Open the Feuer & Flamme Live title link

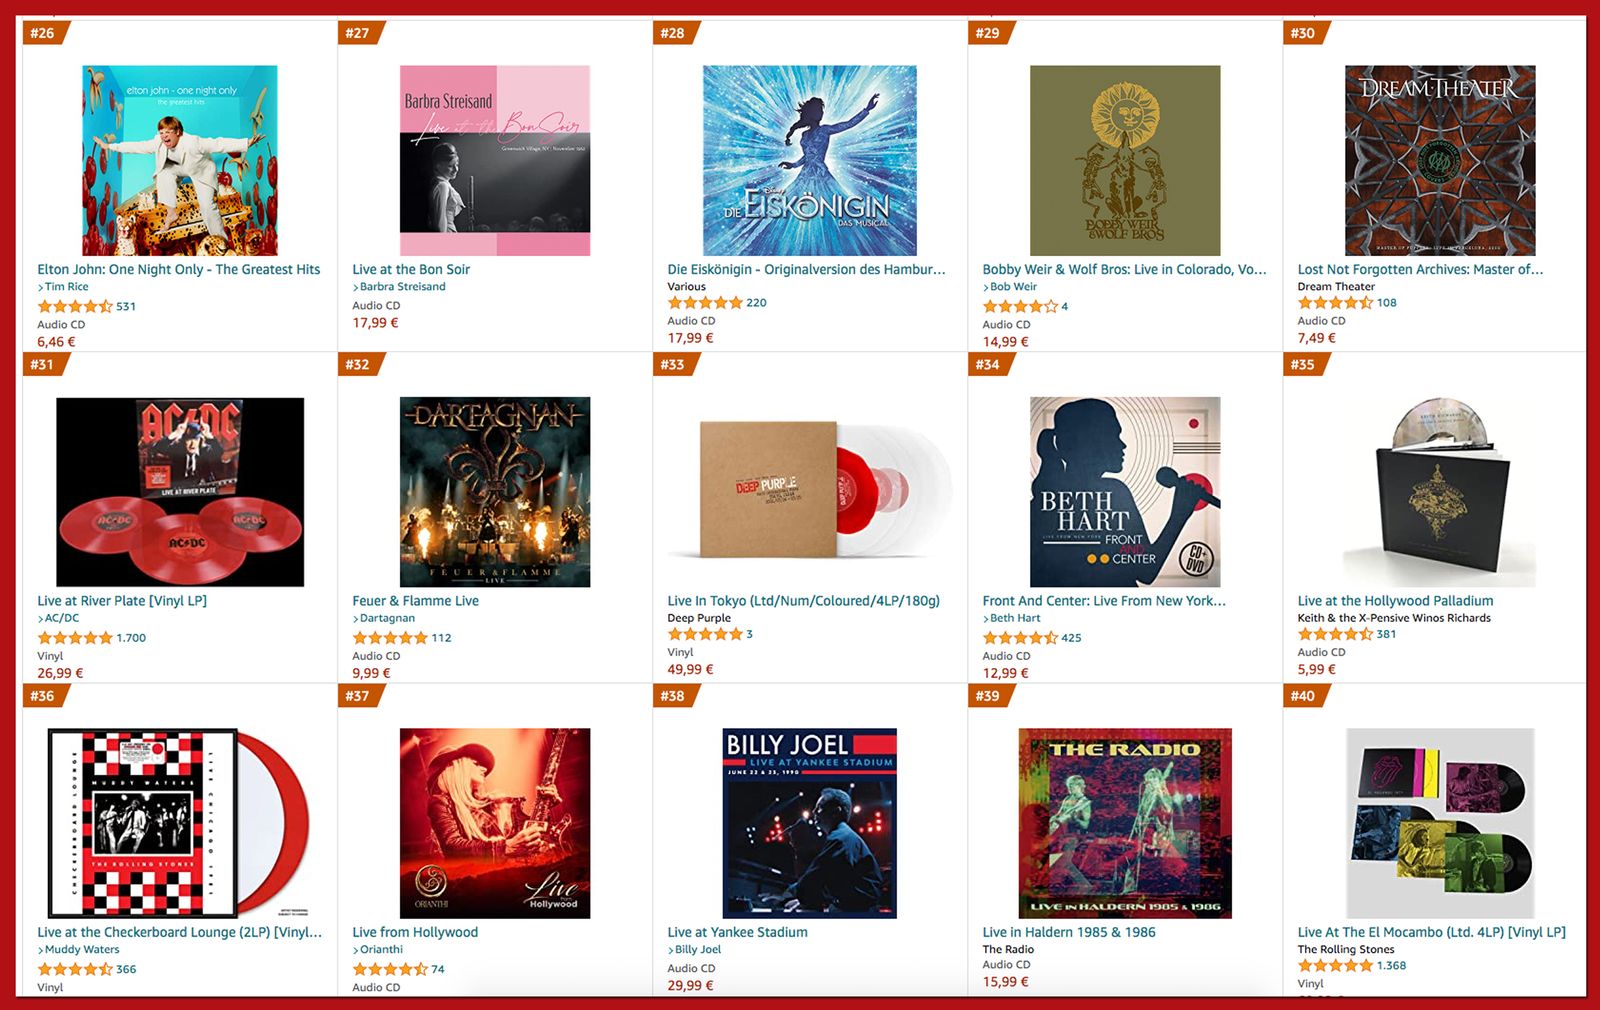(x=415, y=601)
